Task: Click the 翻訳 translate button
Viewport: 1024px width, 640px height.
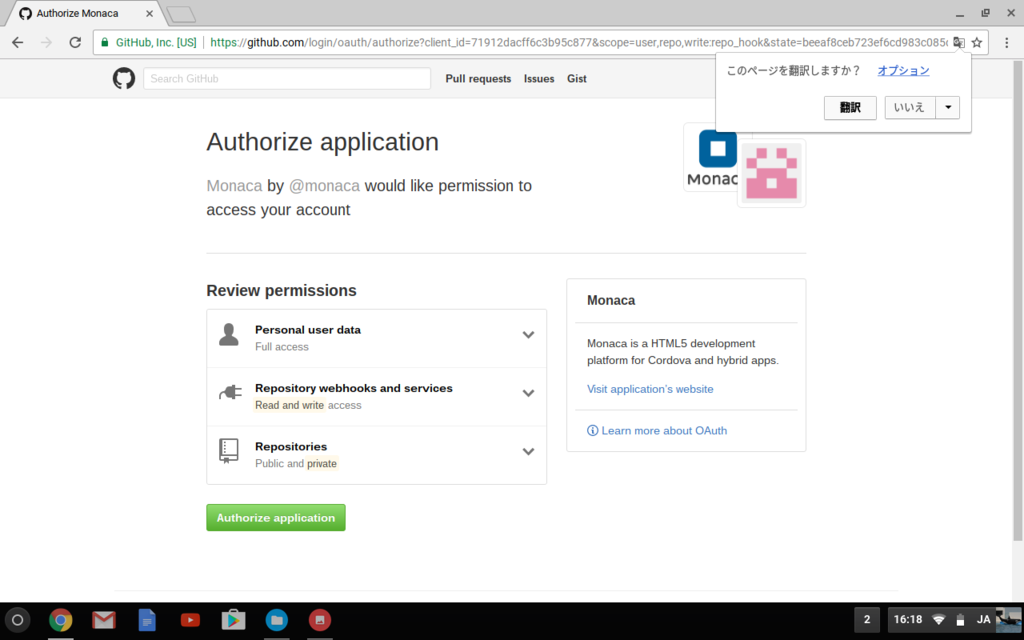Action: [x=850, y=108]
